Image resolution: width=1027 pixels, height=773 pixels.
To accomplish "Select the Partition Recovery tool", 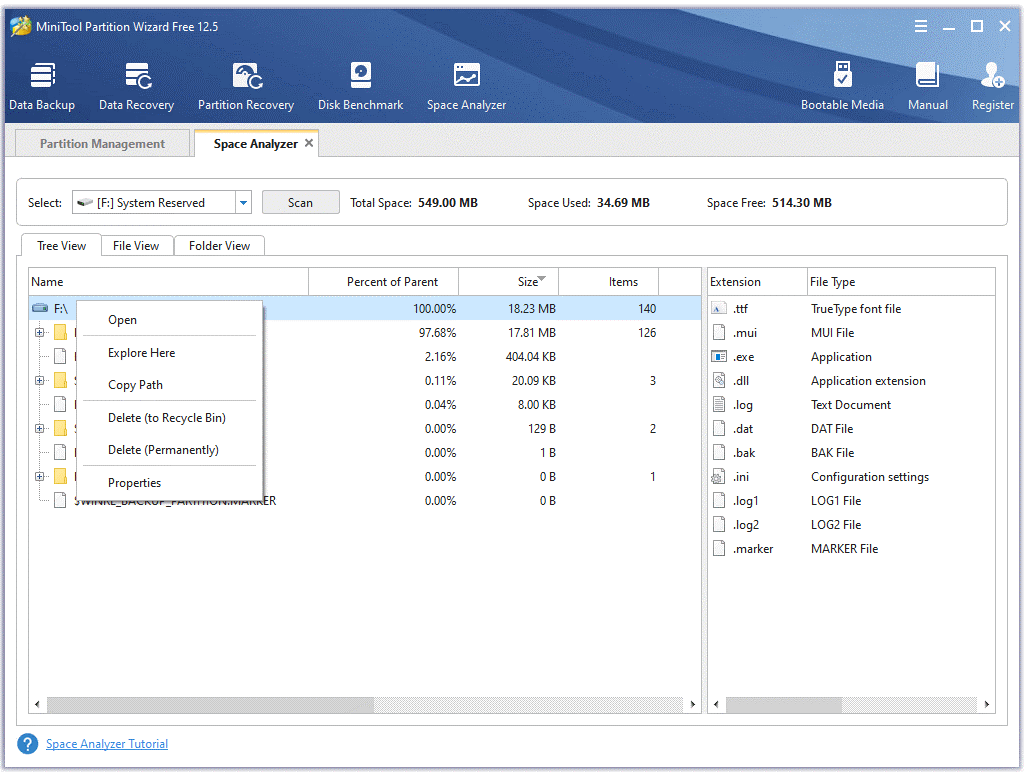I will (246, 85).
